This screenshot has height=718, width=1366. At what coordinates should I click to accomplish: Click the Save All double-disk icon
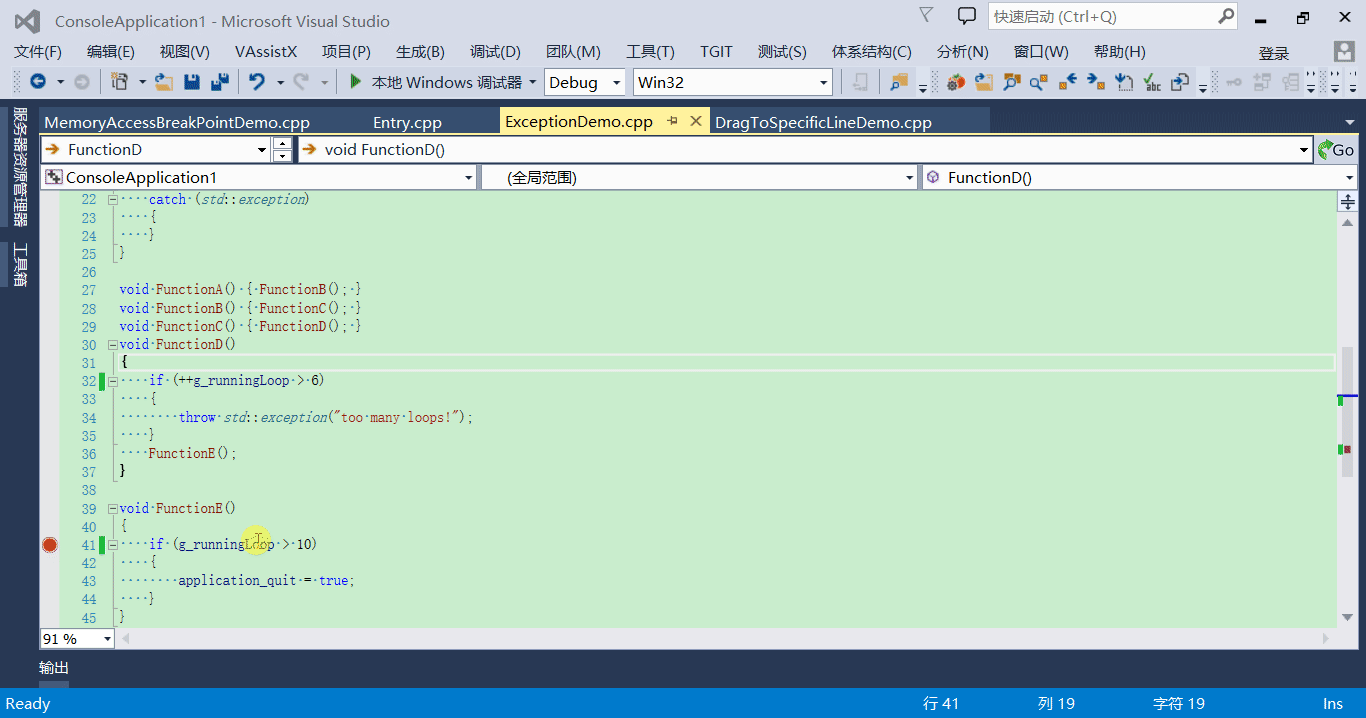coord(220,82)
